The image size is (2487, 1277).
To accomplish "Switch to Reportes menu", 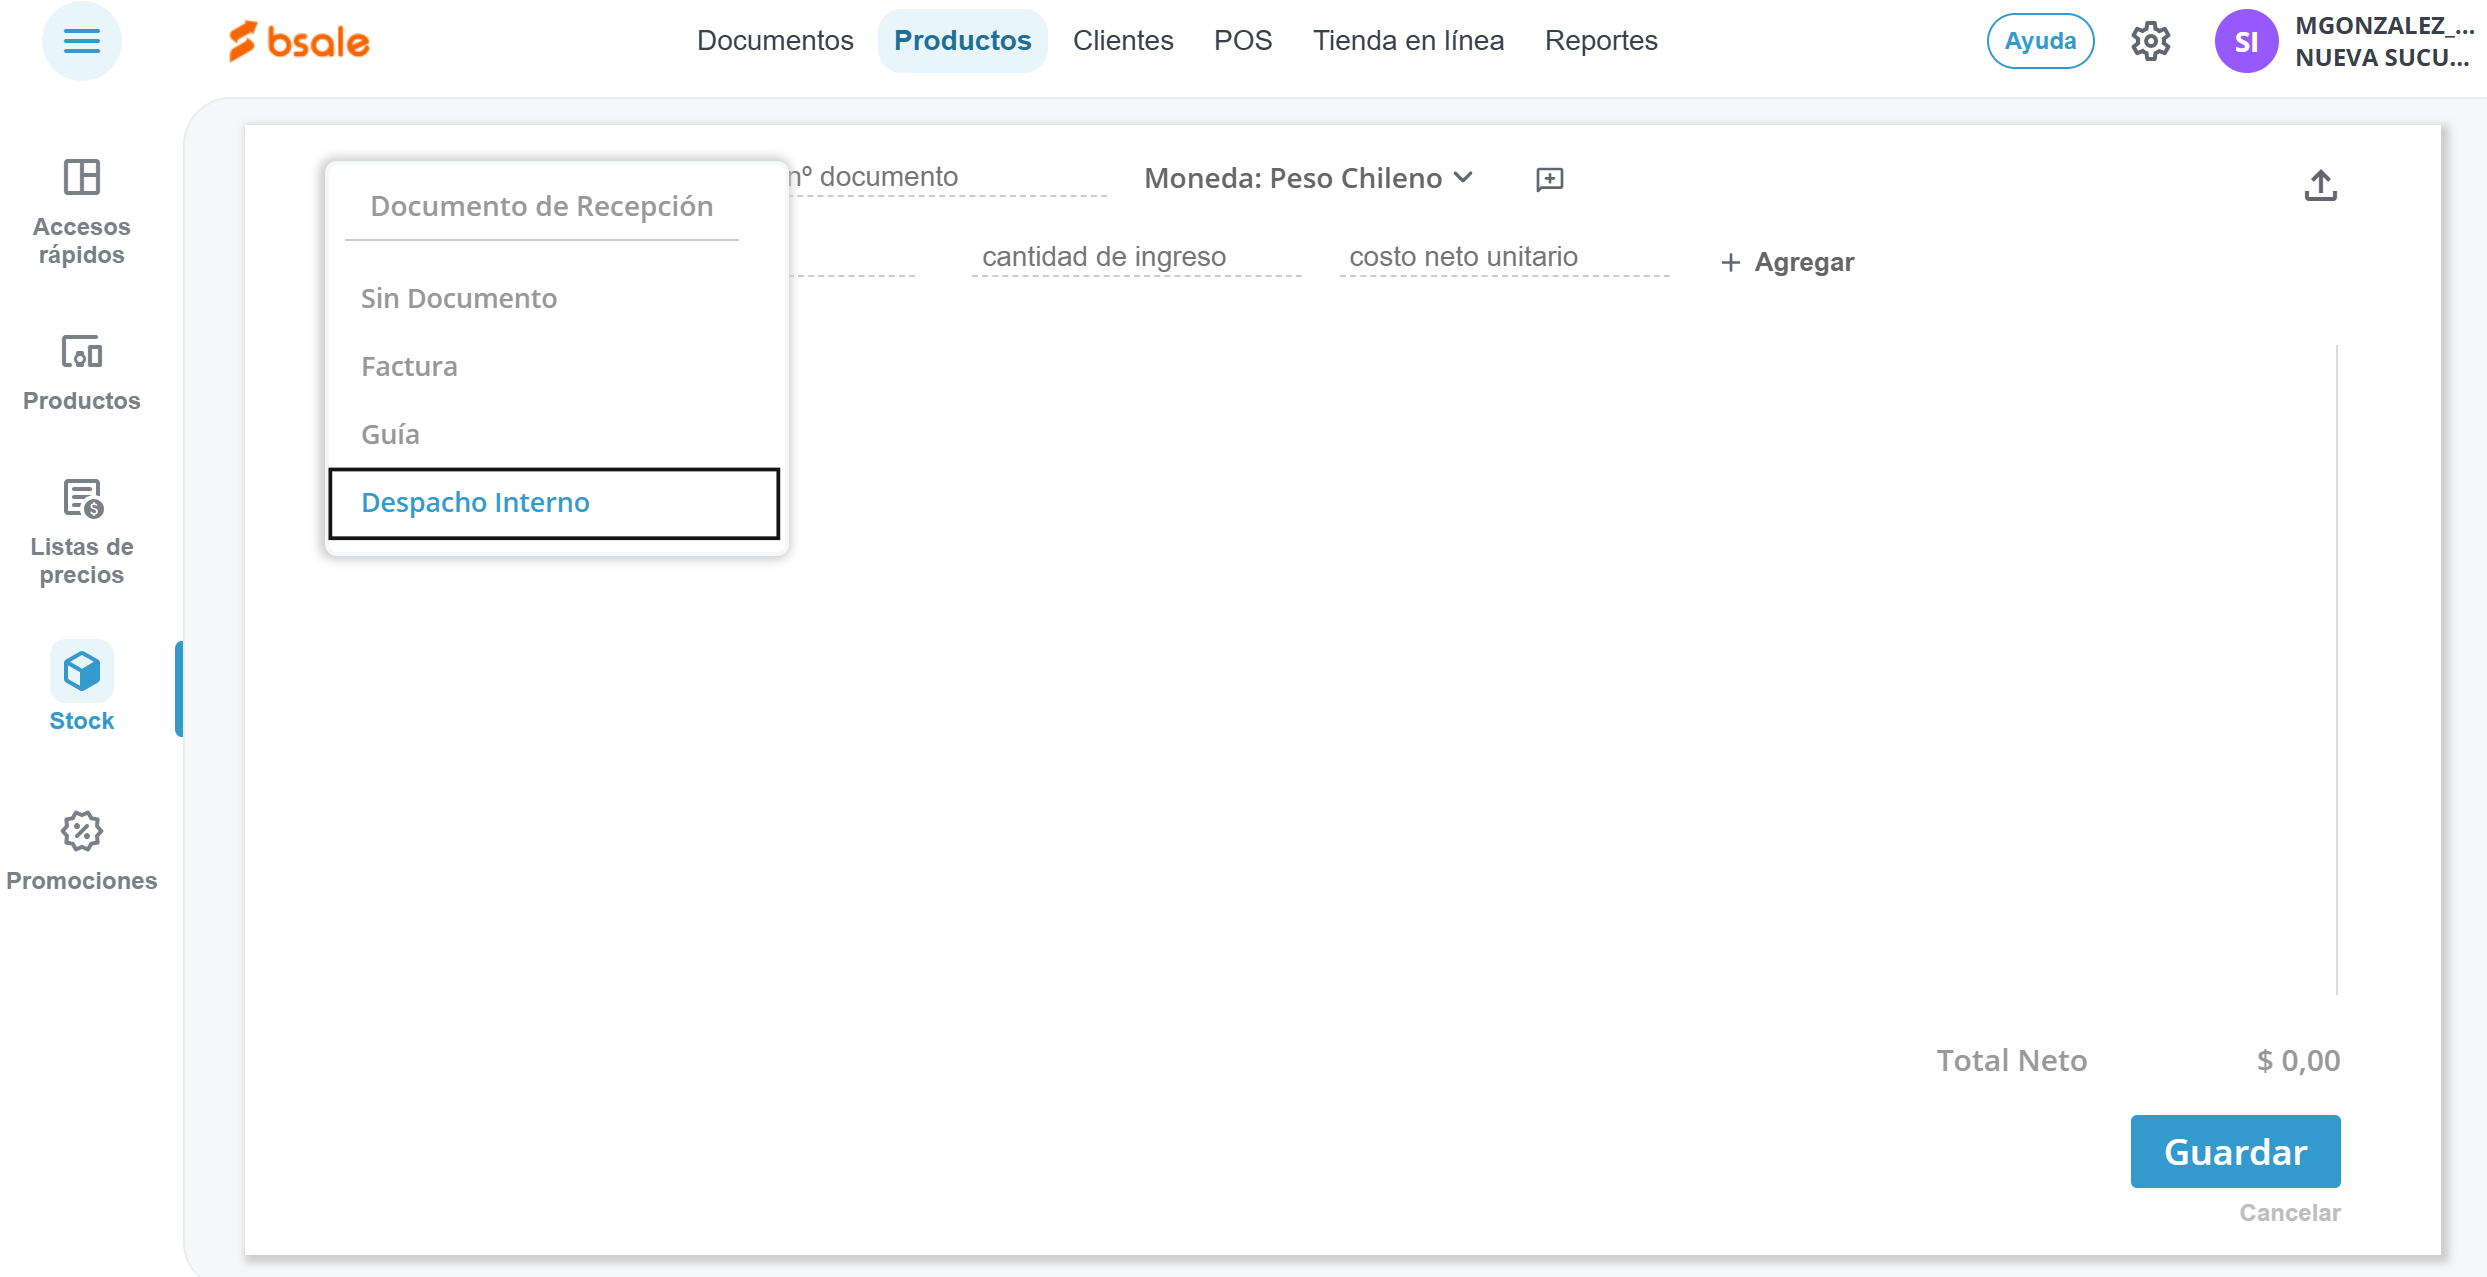I will (x=1600, y=41).
